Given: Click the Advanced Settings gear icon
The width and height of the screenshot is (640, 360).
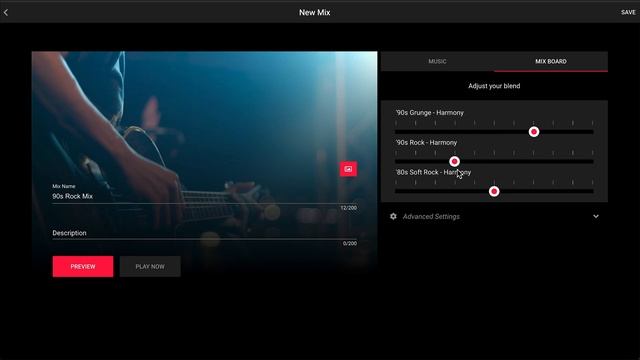Looking at the screenshot, I should click(393, 216).
